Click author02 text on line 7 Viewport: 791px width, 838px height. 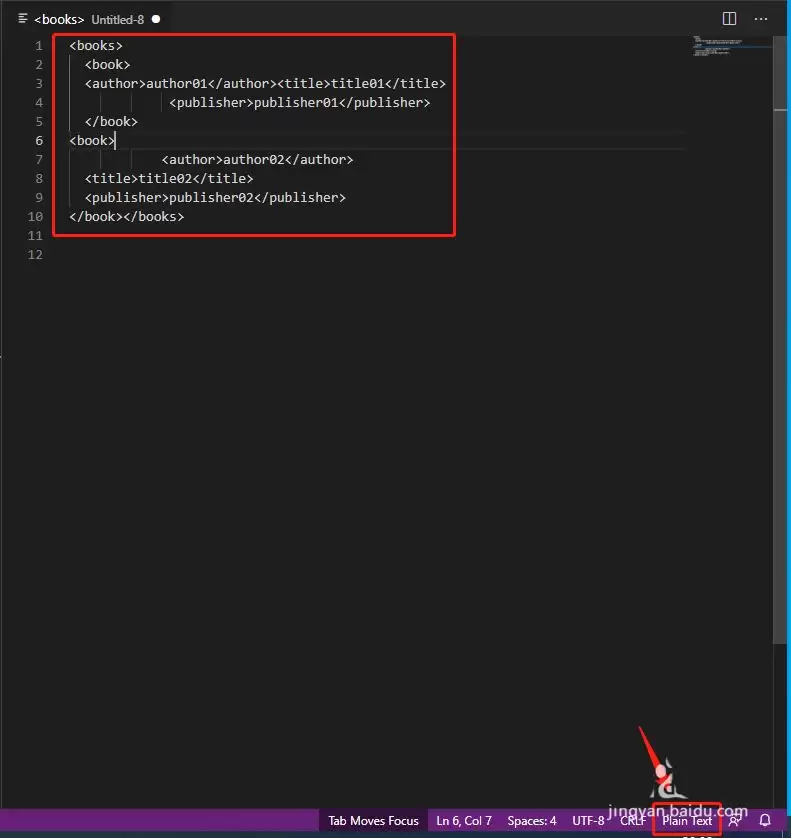click(254, 160)
